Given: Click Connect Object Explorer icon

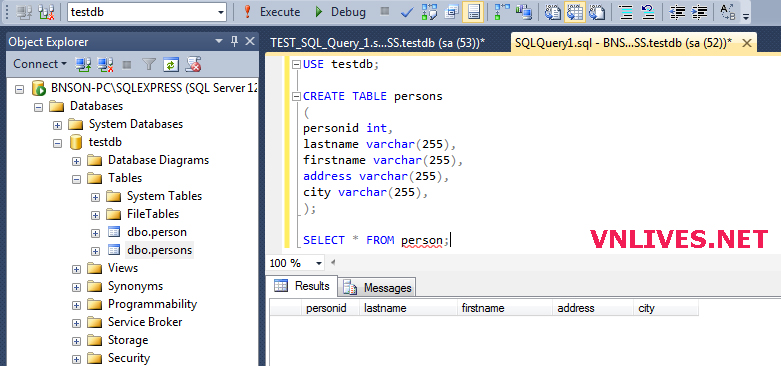Looking at the screenshot, I should (x=82, y=64).
